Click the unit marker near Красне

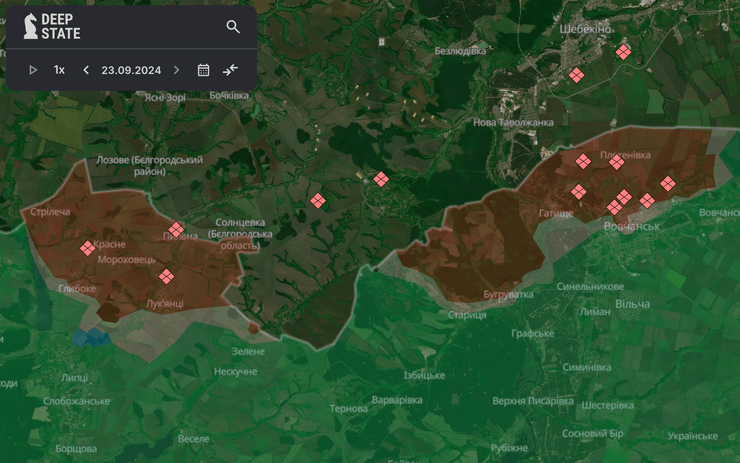click(x=87, y=248)
